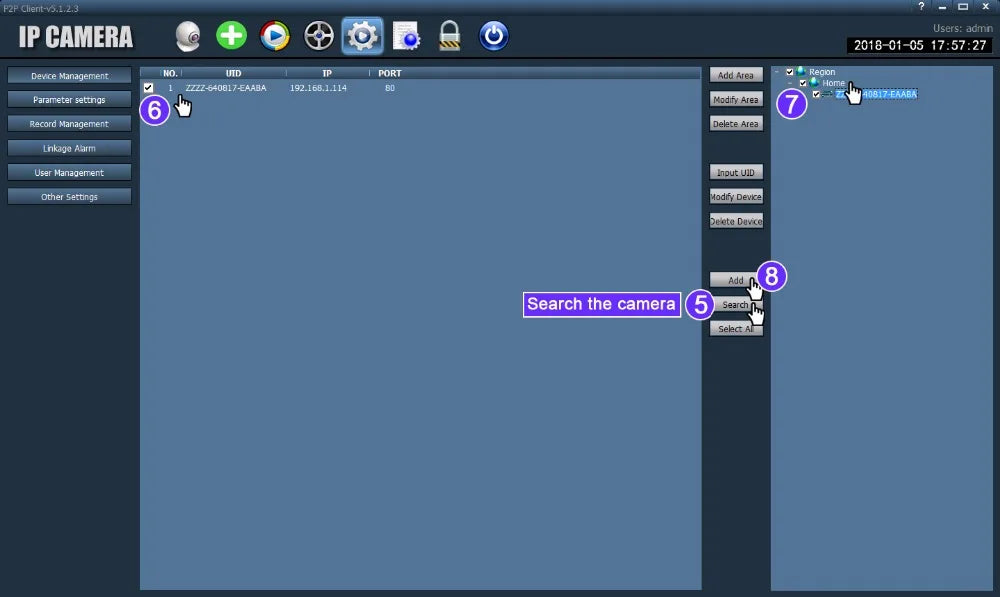
Task: Click the blue power icon
Action: [494, 36]
